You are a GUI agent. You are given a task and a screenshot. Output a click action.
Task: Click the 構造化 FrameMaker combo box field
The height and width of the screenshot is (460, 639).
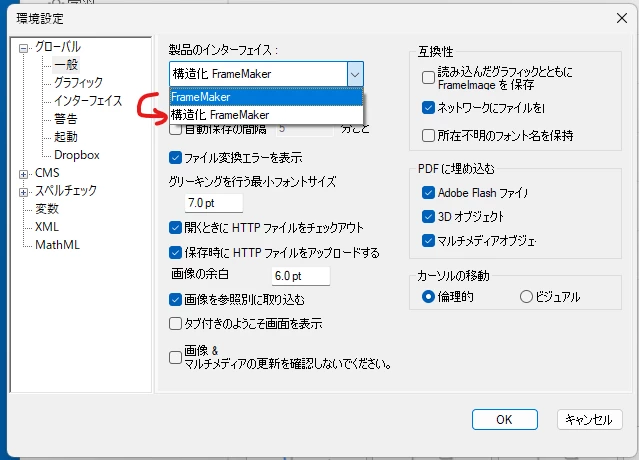point(258,74)
